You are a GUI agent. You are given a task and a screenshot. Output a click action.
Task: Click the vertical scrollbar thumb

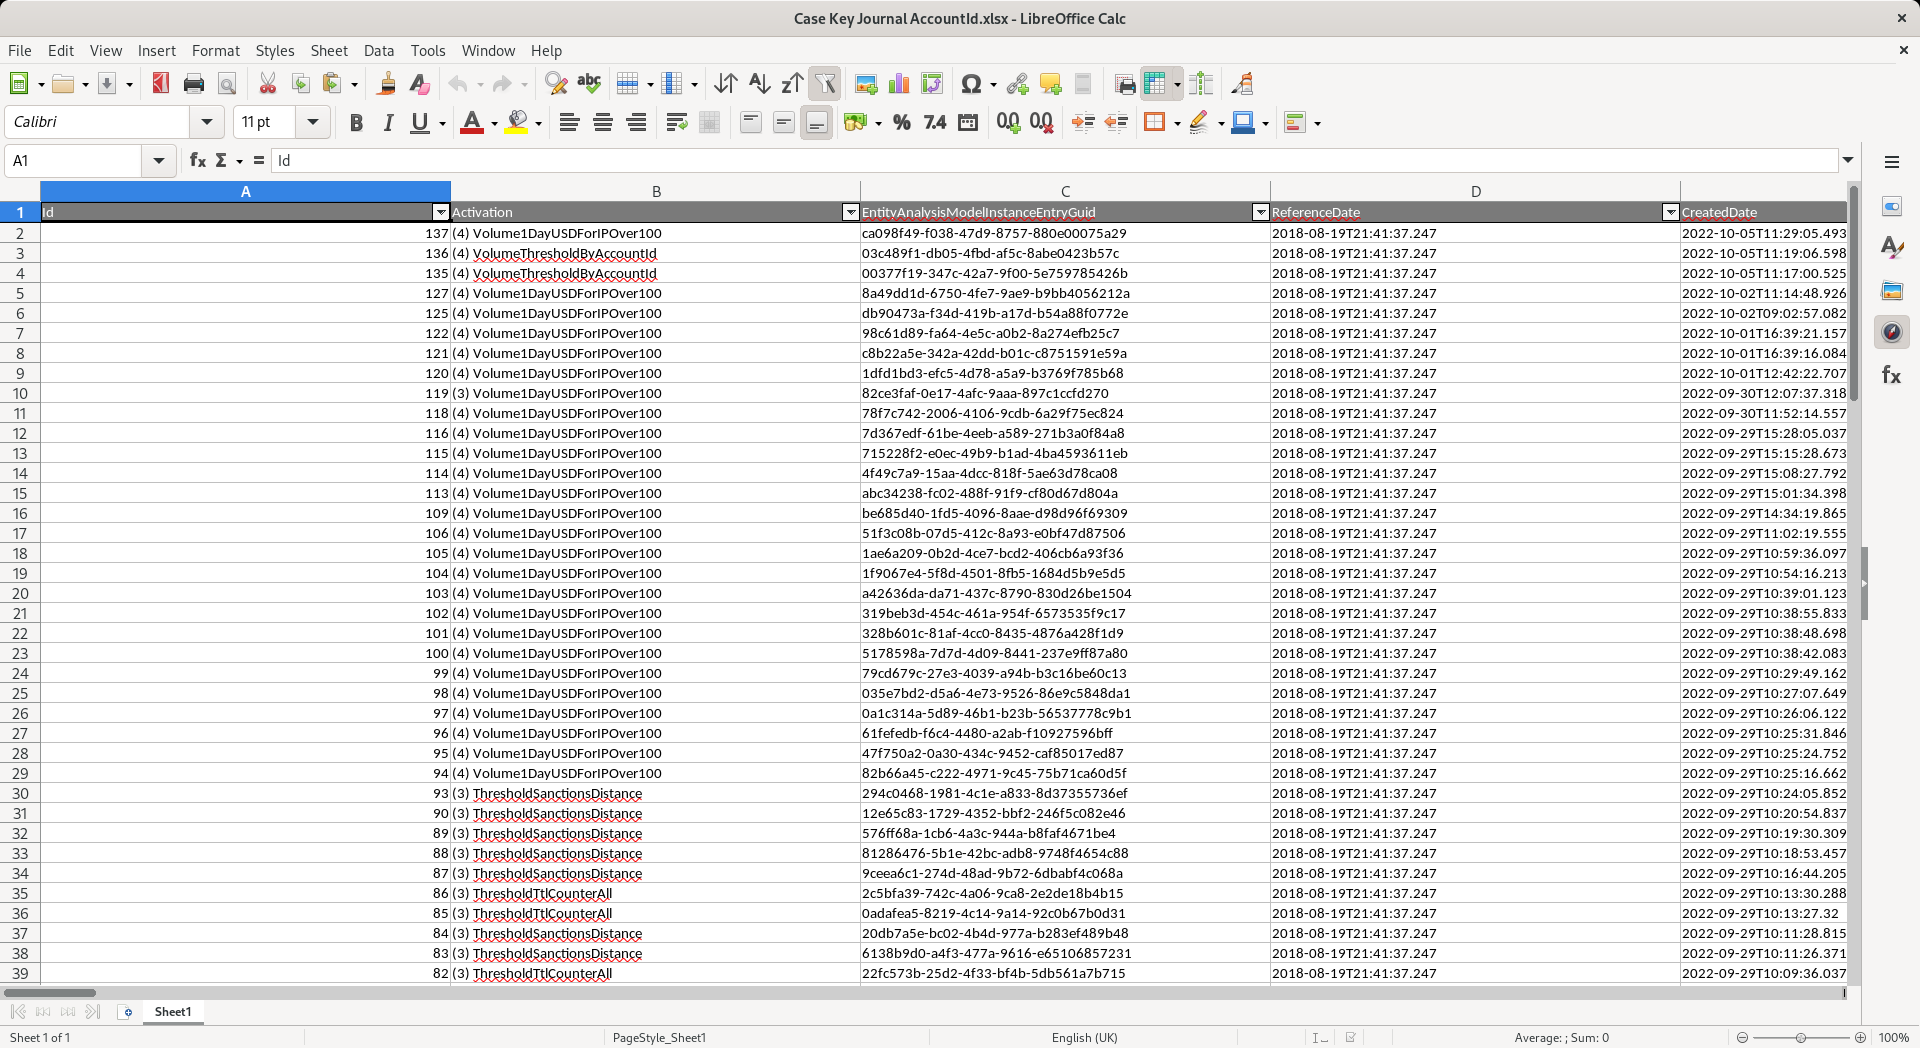(x=1855, y=295)
